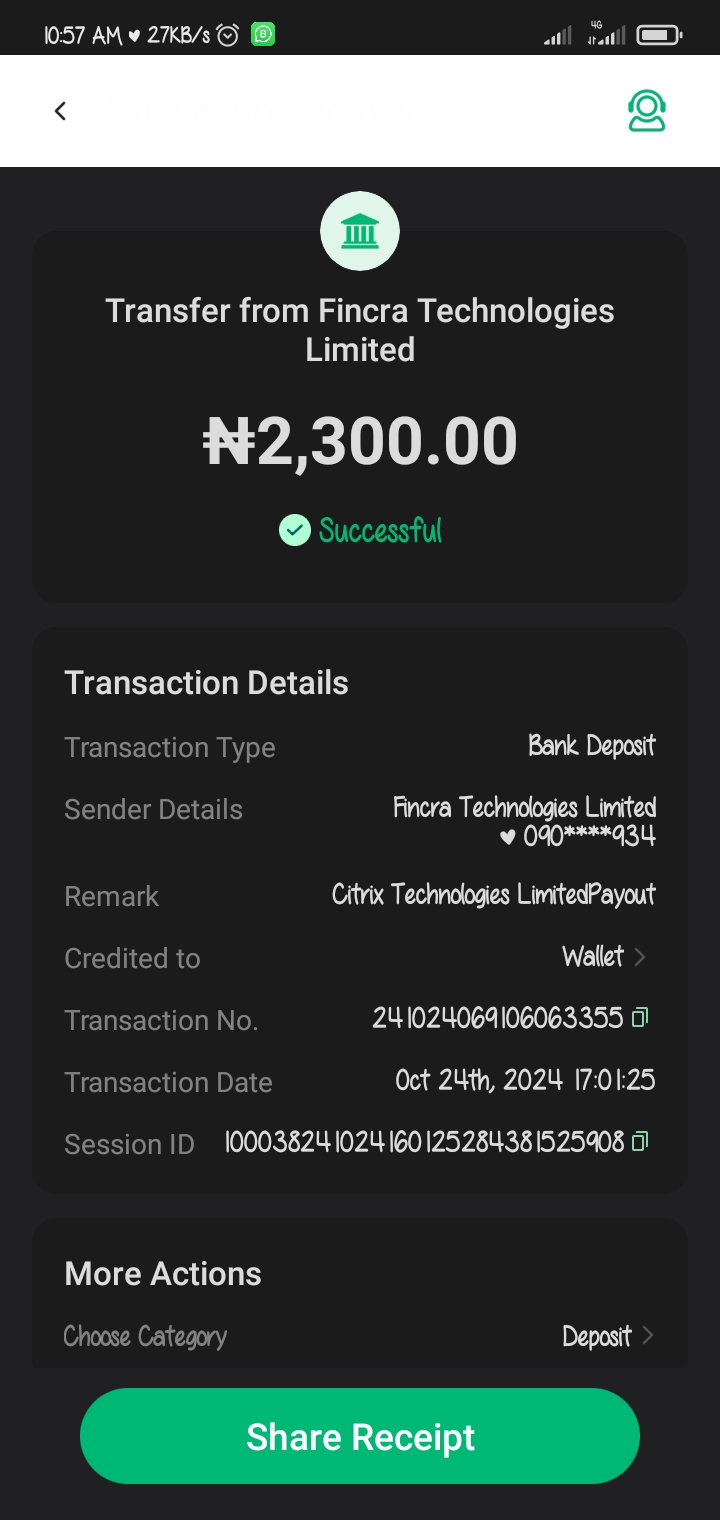The width and height of the screenshot is (720, 1520).
Task: Tap the green Successful checkmark icon
Action: point(294,530)
